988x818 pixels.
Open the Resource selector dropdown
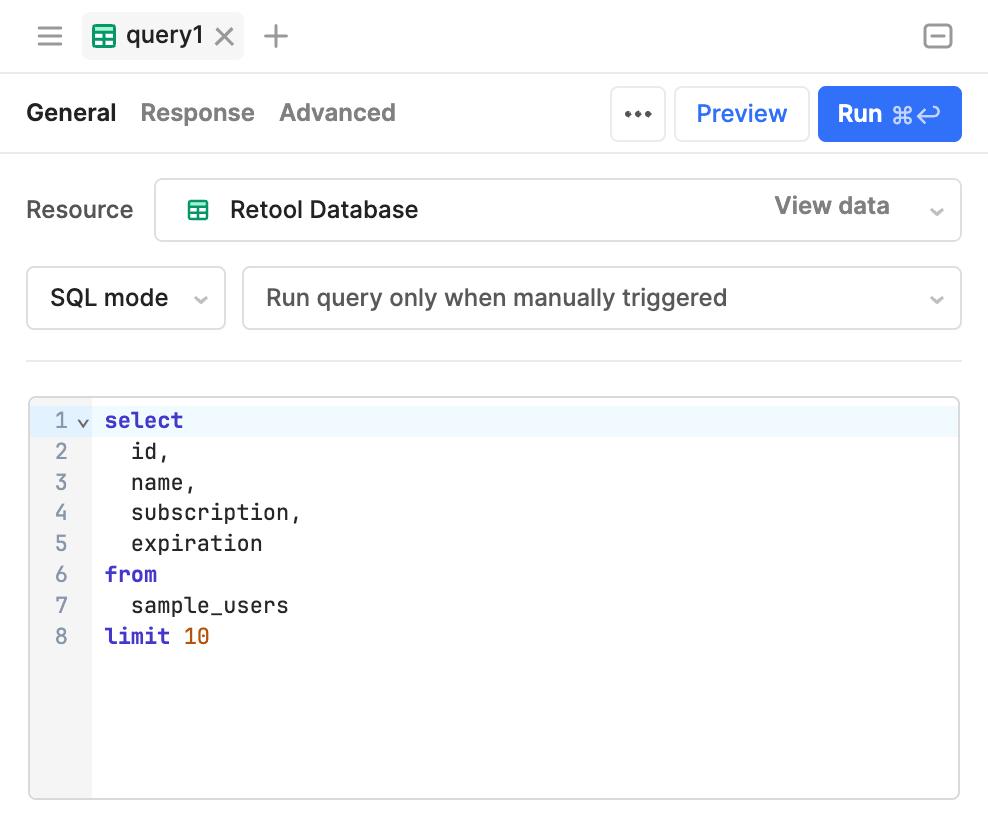(x=936, y=210)
